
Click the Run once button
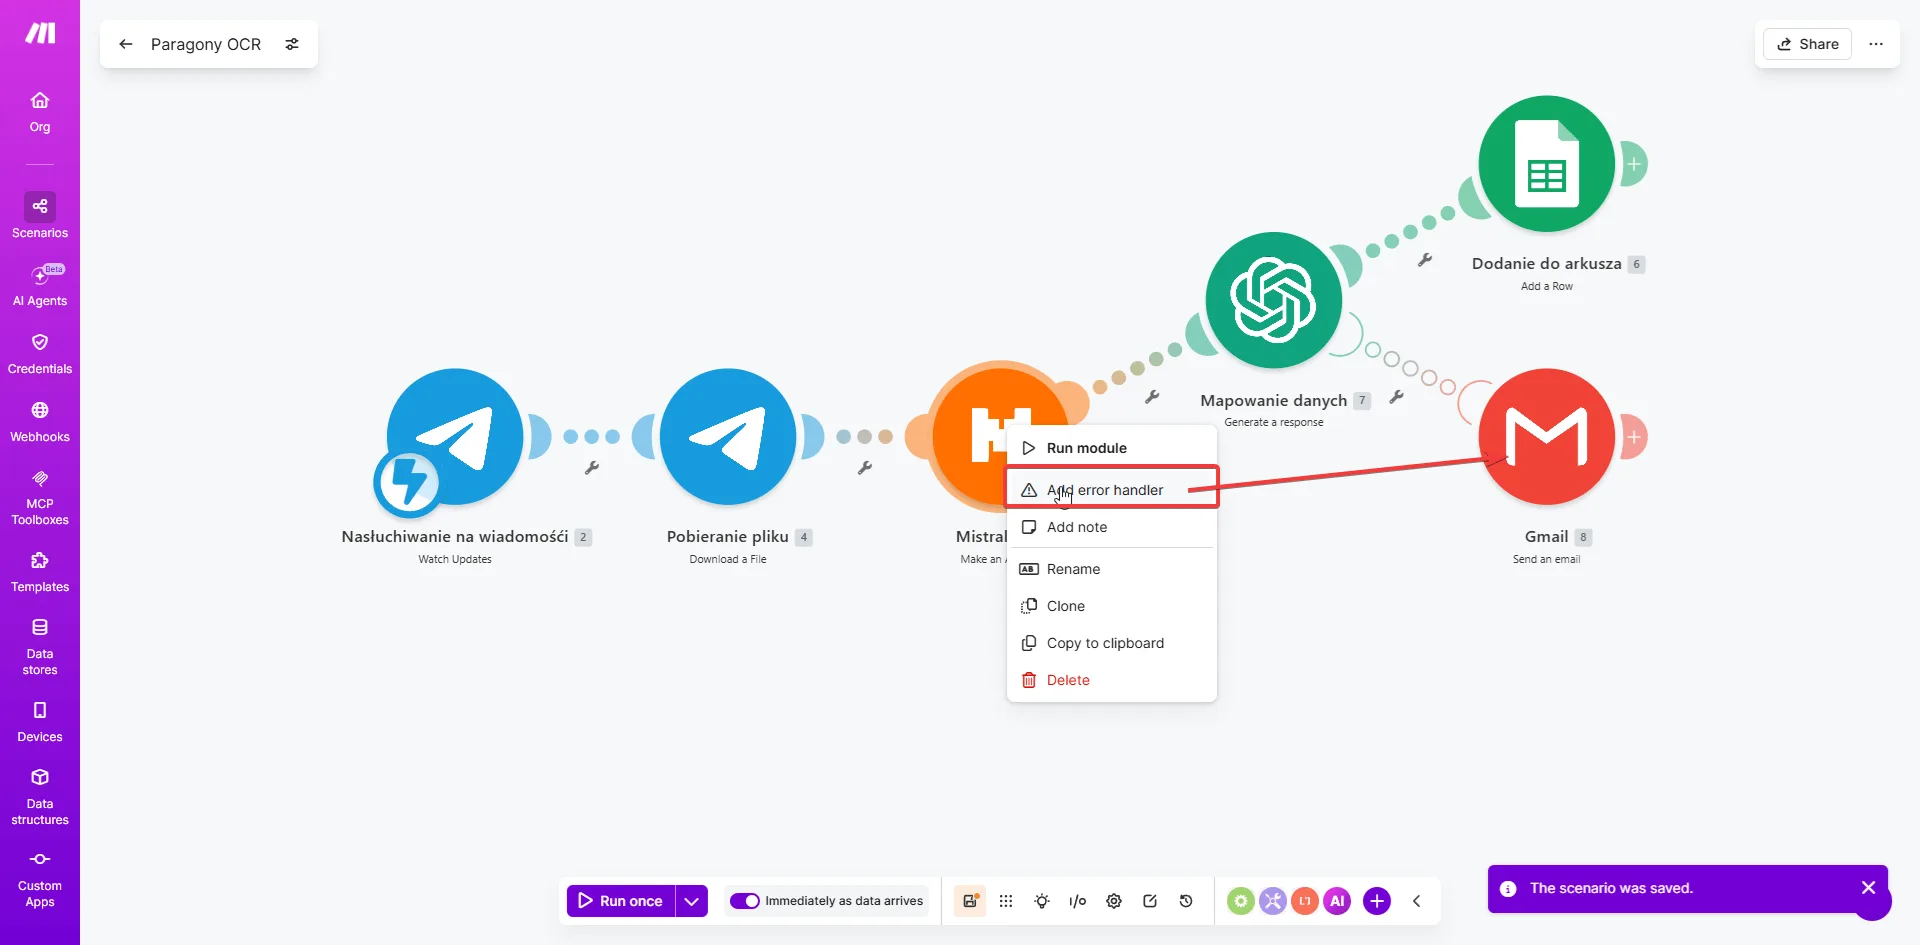(621, 901)
